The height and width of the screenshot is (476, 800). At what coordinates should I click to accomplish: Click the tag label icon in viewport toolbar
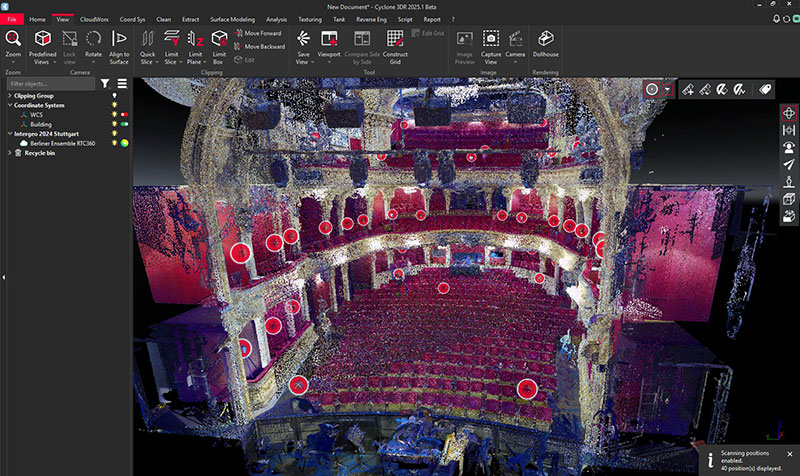point(765,89)
